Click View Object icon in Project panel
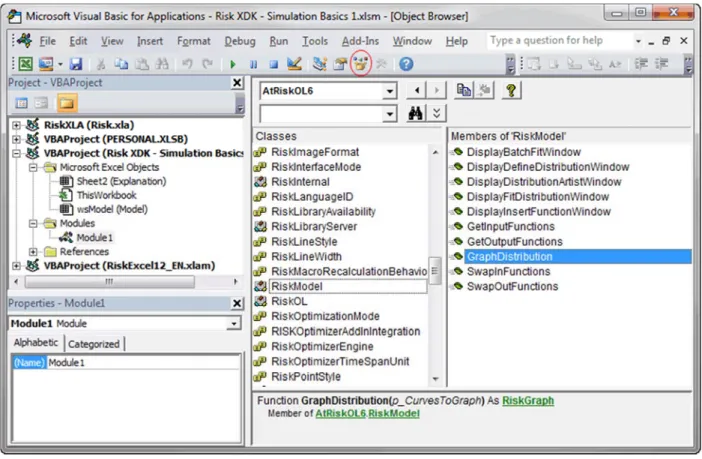 (41, 103)
